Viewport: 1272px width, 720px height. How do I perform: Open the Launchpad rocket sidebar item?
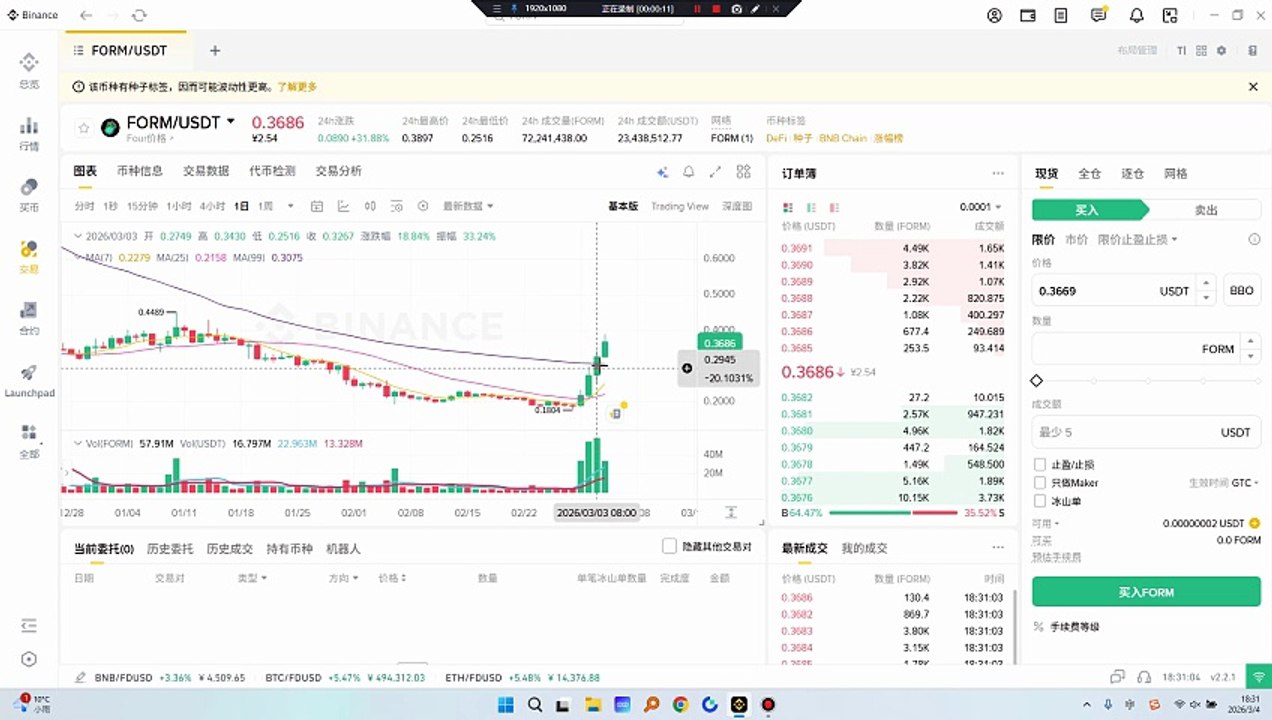pyautogui.click(x=29, y=380)
